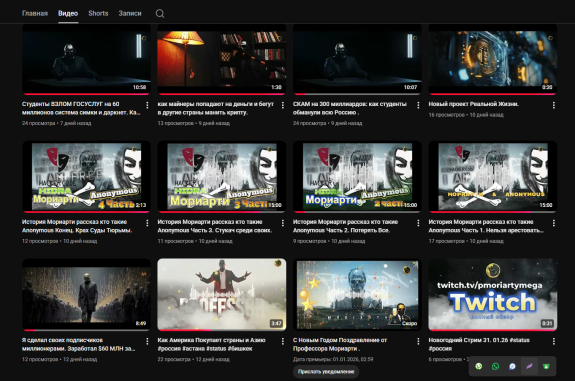
Task: Play the 8:49 man walking between crowds thumbnail
Action: (x=86, y=294)
